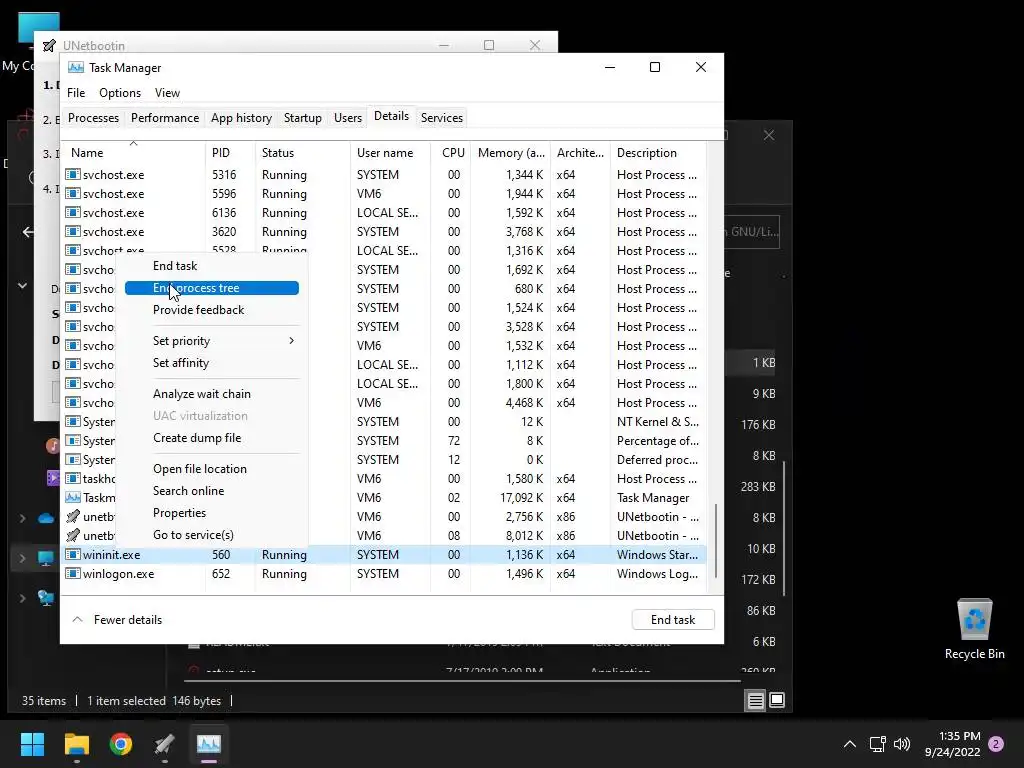Click the svchost.exe icon for PID 6136

72,212
